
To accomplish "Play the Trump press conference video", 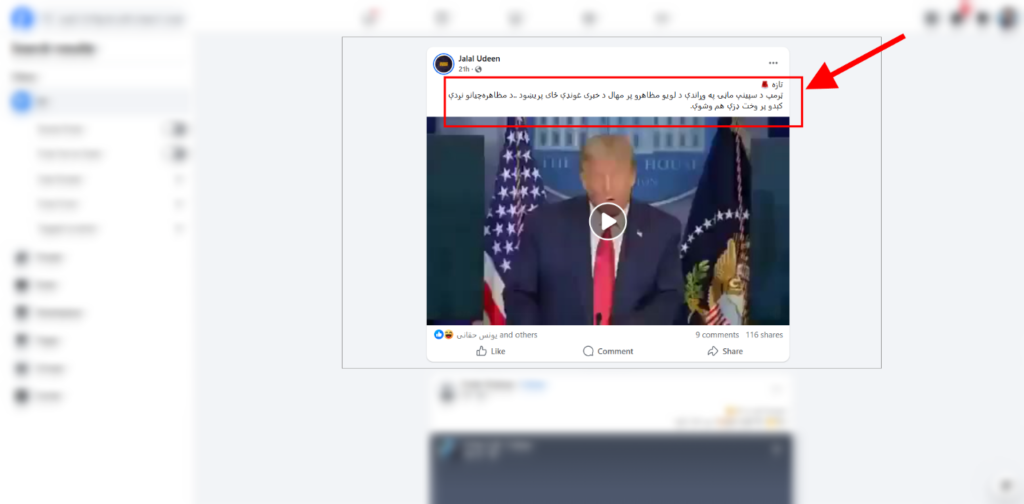I will pos(608,221).
